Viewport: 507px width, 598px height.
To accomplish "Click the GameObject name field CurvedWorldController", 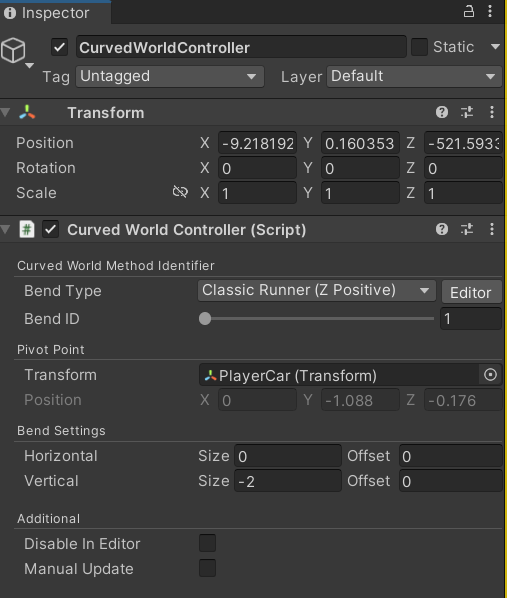I will coord(241,47).
